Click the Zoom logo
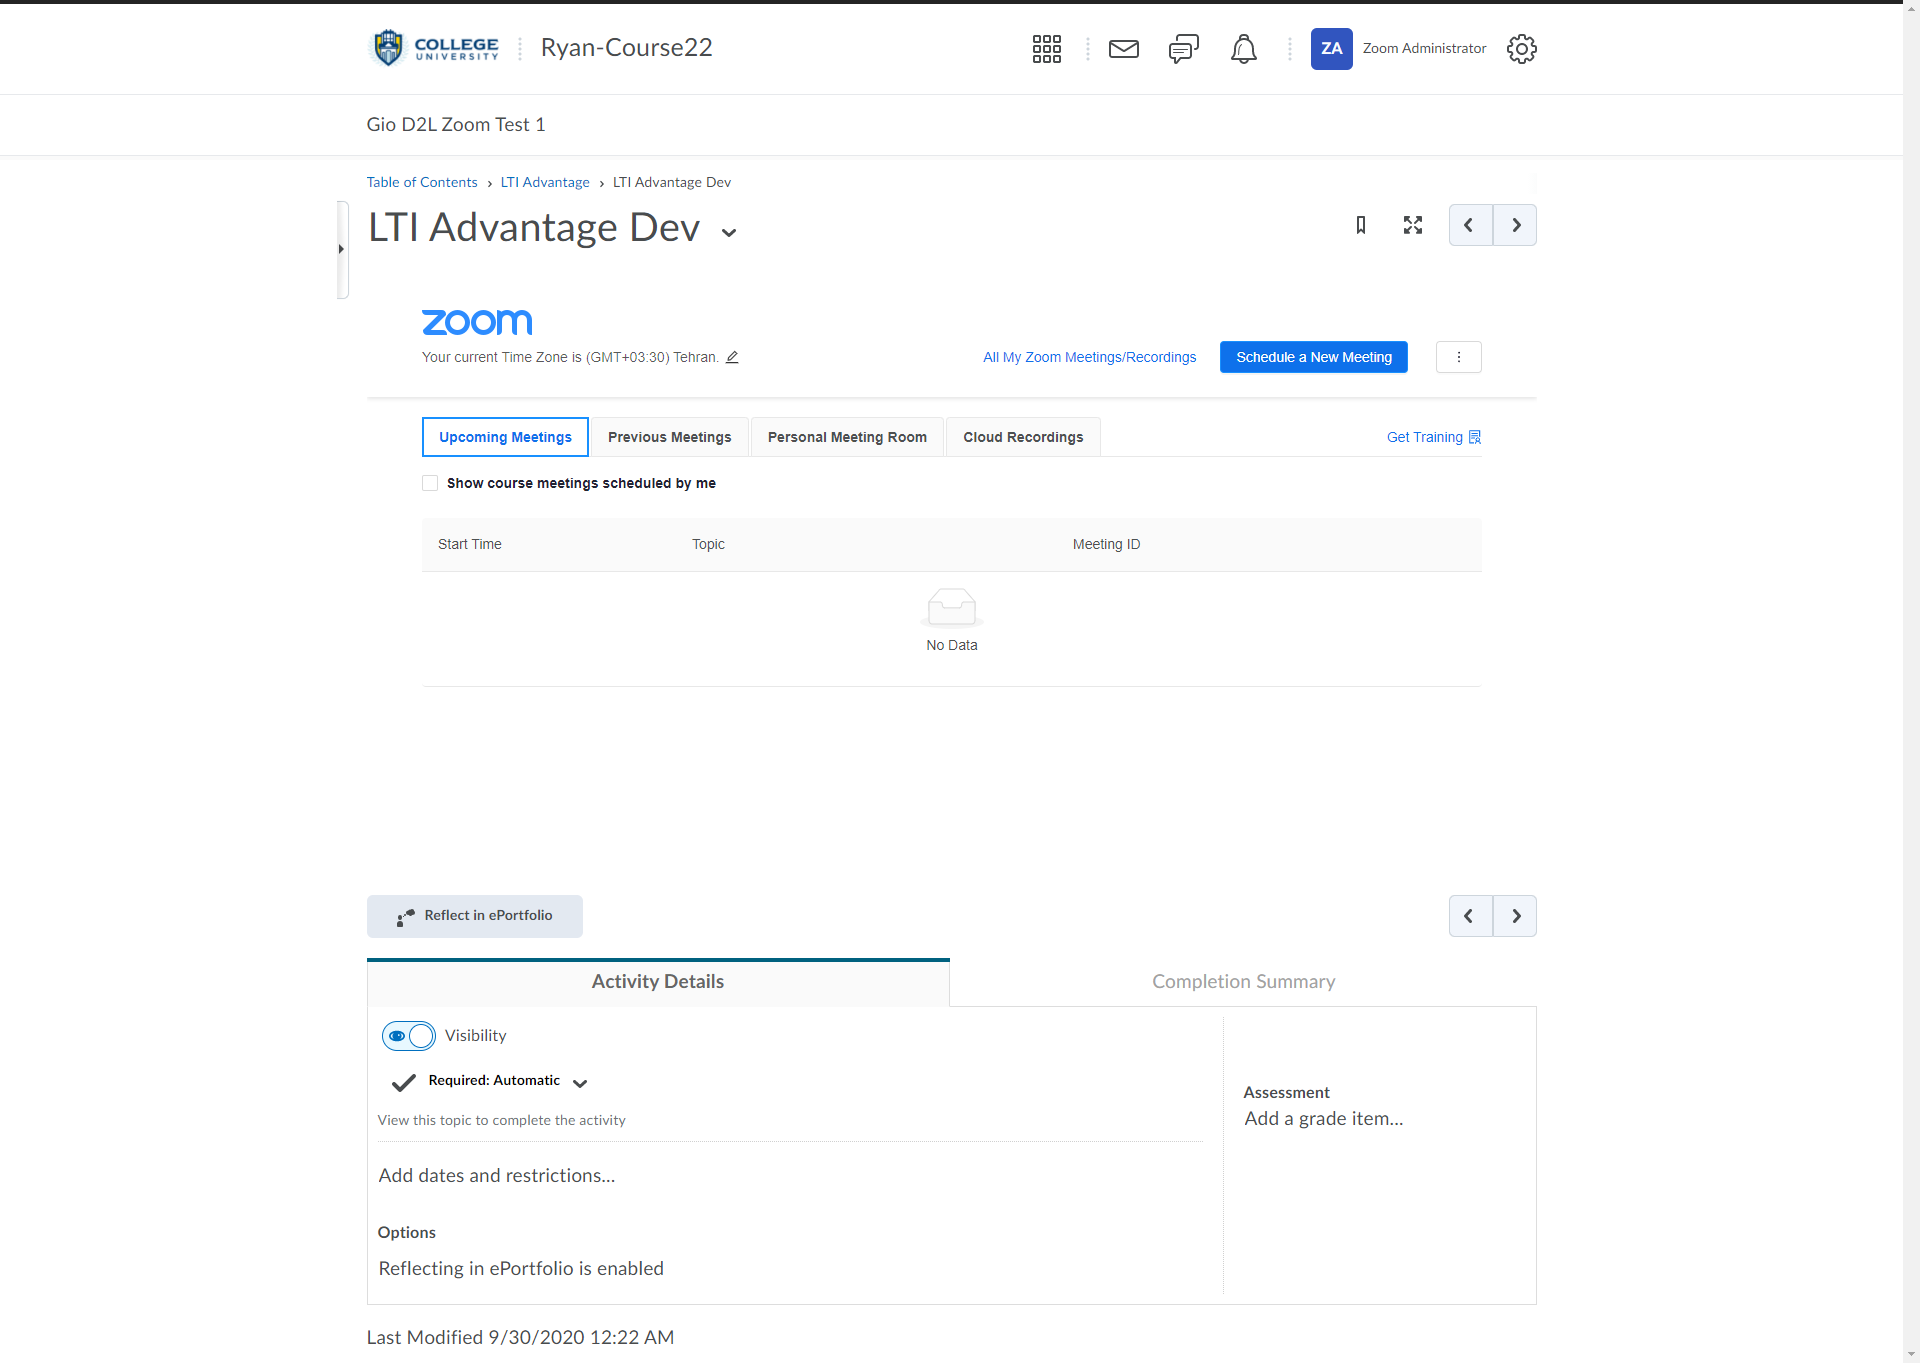 477,322
